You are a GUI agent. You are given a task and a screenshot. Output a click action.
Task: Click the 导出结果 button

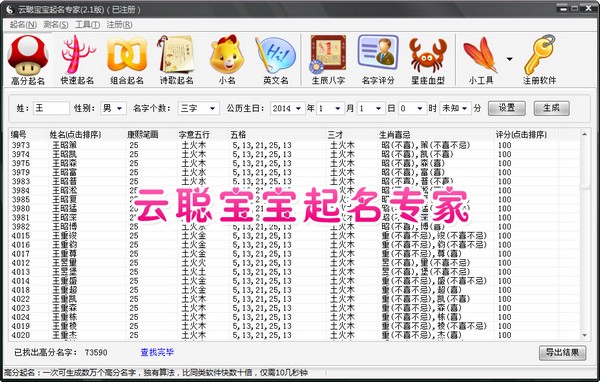[x=562, y=353]
